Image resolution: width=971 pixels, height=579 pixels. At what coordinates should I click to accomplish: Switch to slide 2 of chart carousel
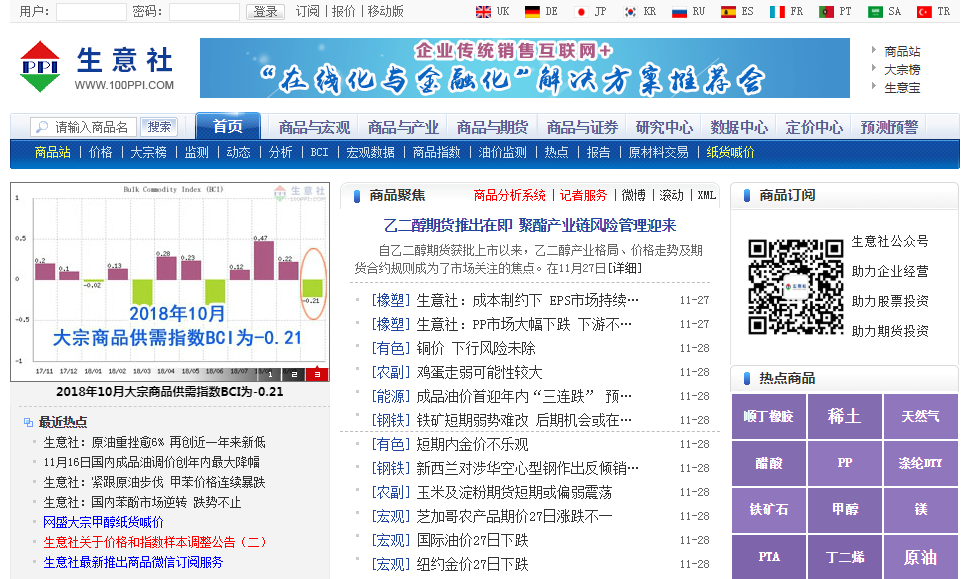pyautogui.click(x=294, y=374)
